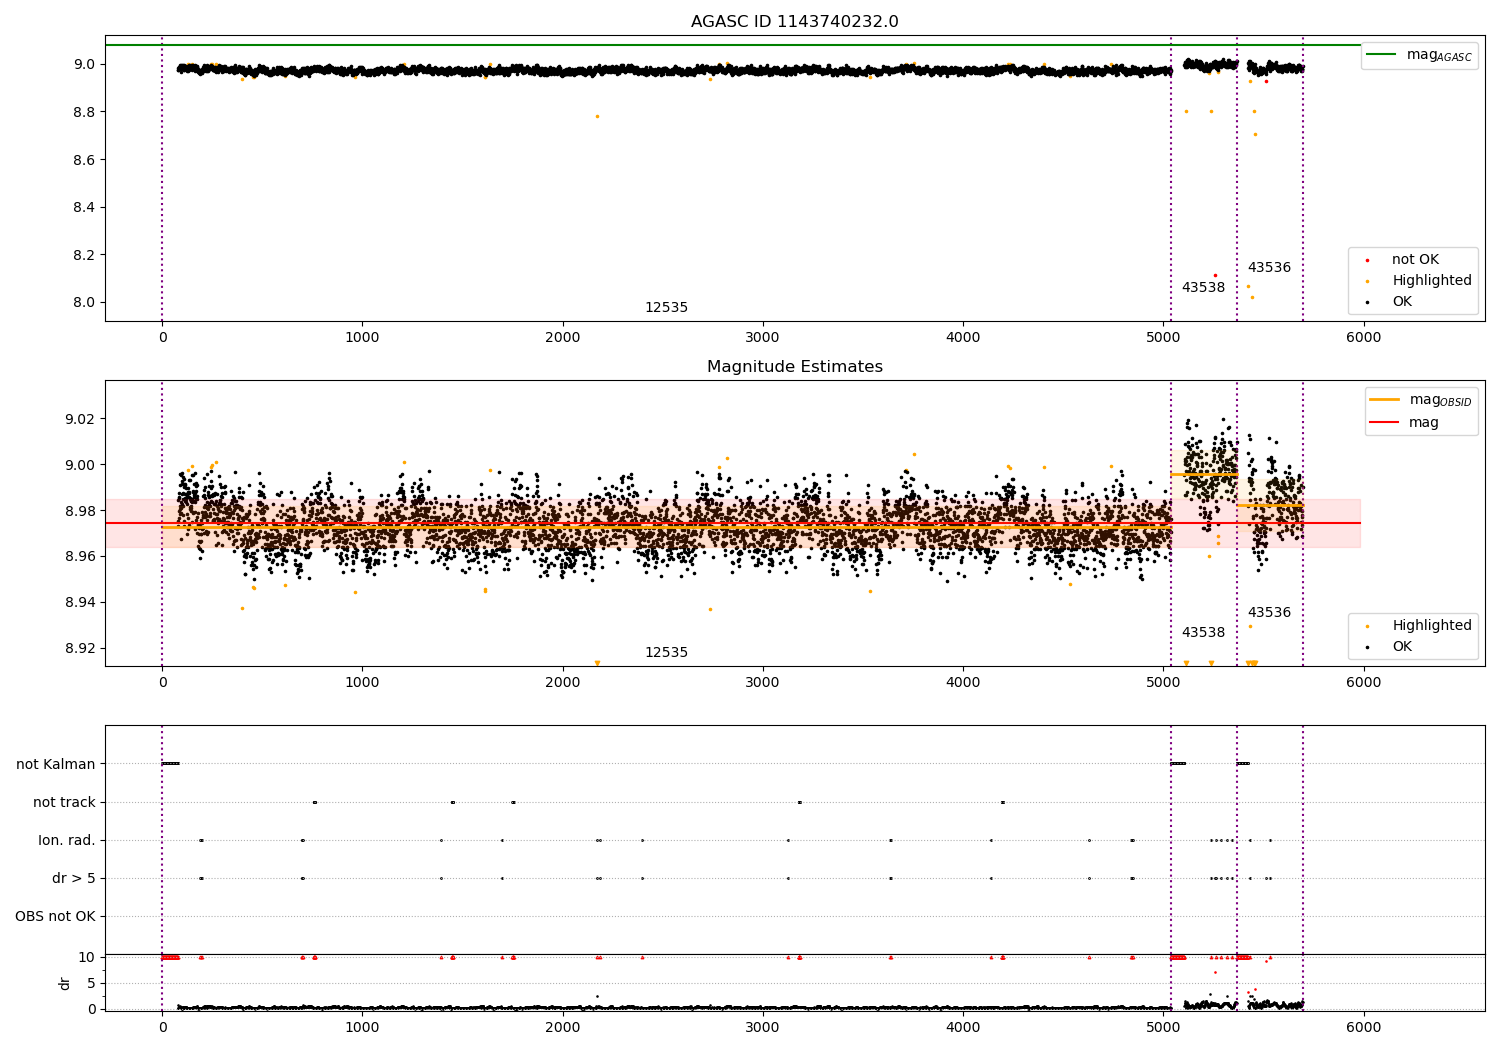Click the '8.94' y-axis tick label

(79, 603)
